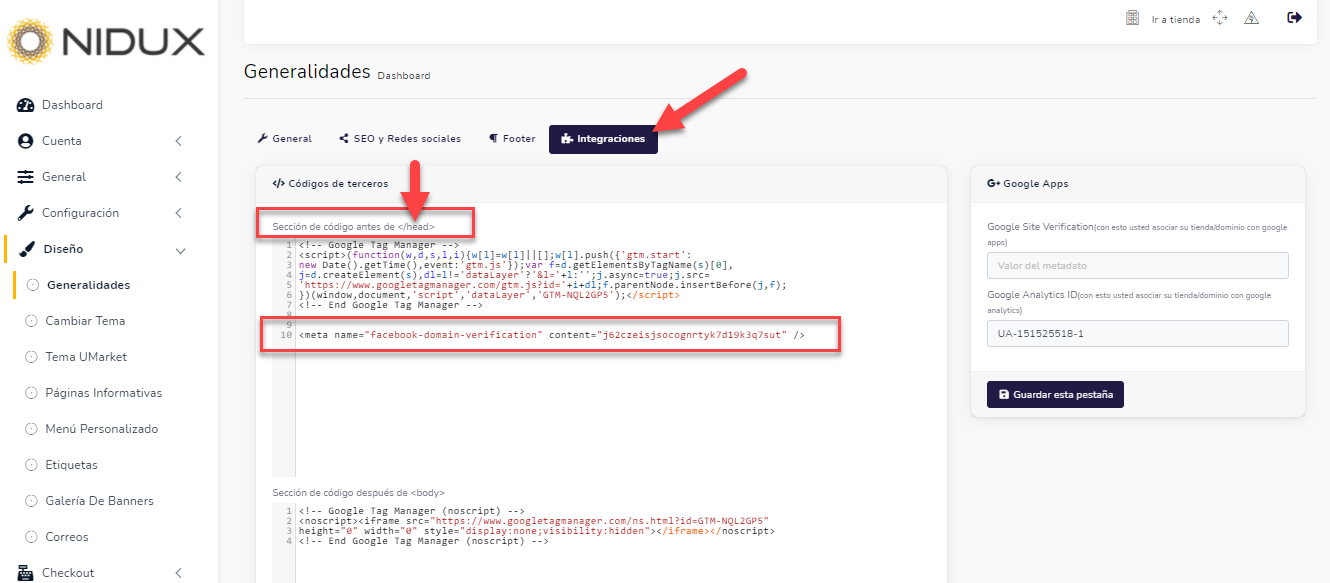Expand the General sidebar chevron
This screenshot has width=1330, height=583.
(178, 177)
